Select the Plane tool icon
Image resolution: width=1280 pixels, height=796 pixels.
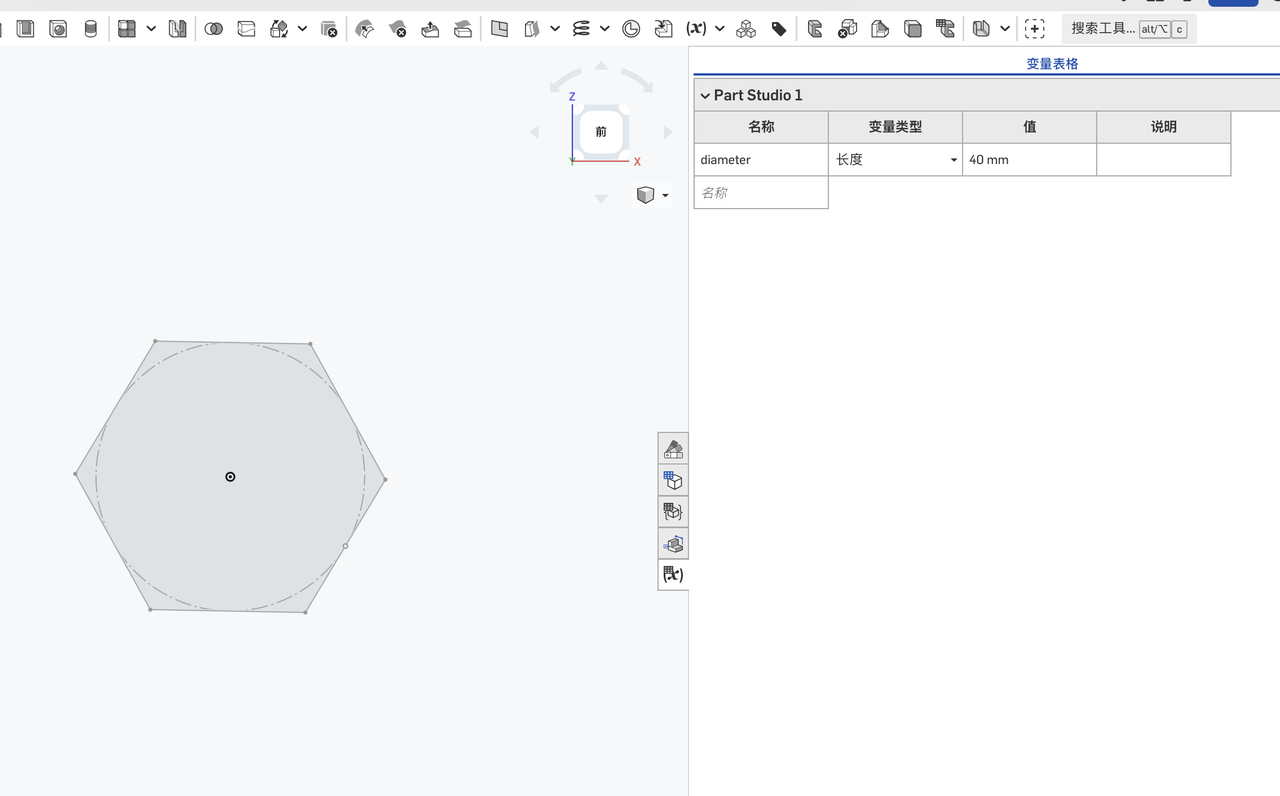tap(499, 29)
